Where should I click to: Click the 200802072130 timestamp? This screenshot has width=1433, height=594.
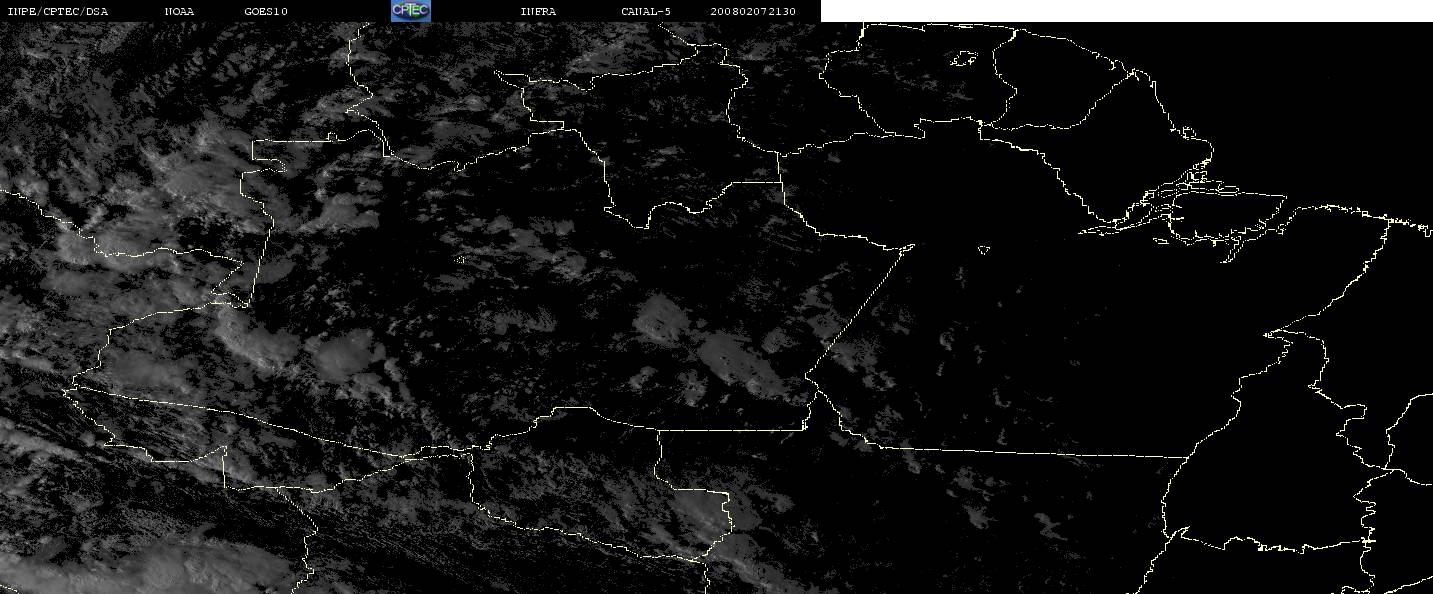pos(754,11)
